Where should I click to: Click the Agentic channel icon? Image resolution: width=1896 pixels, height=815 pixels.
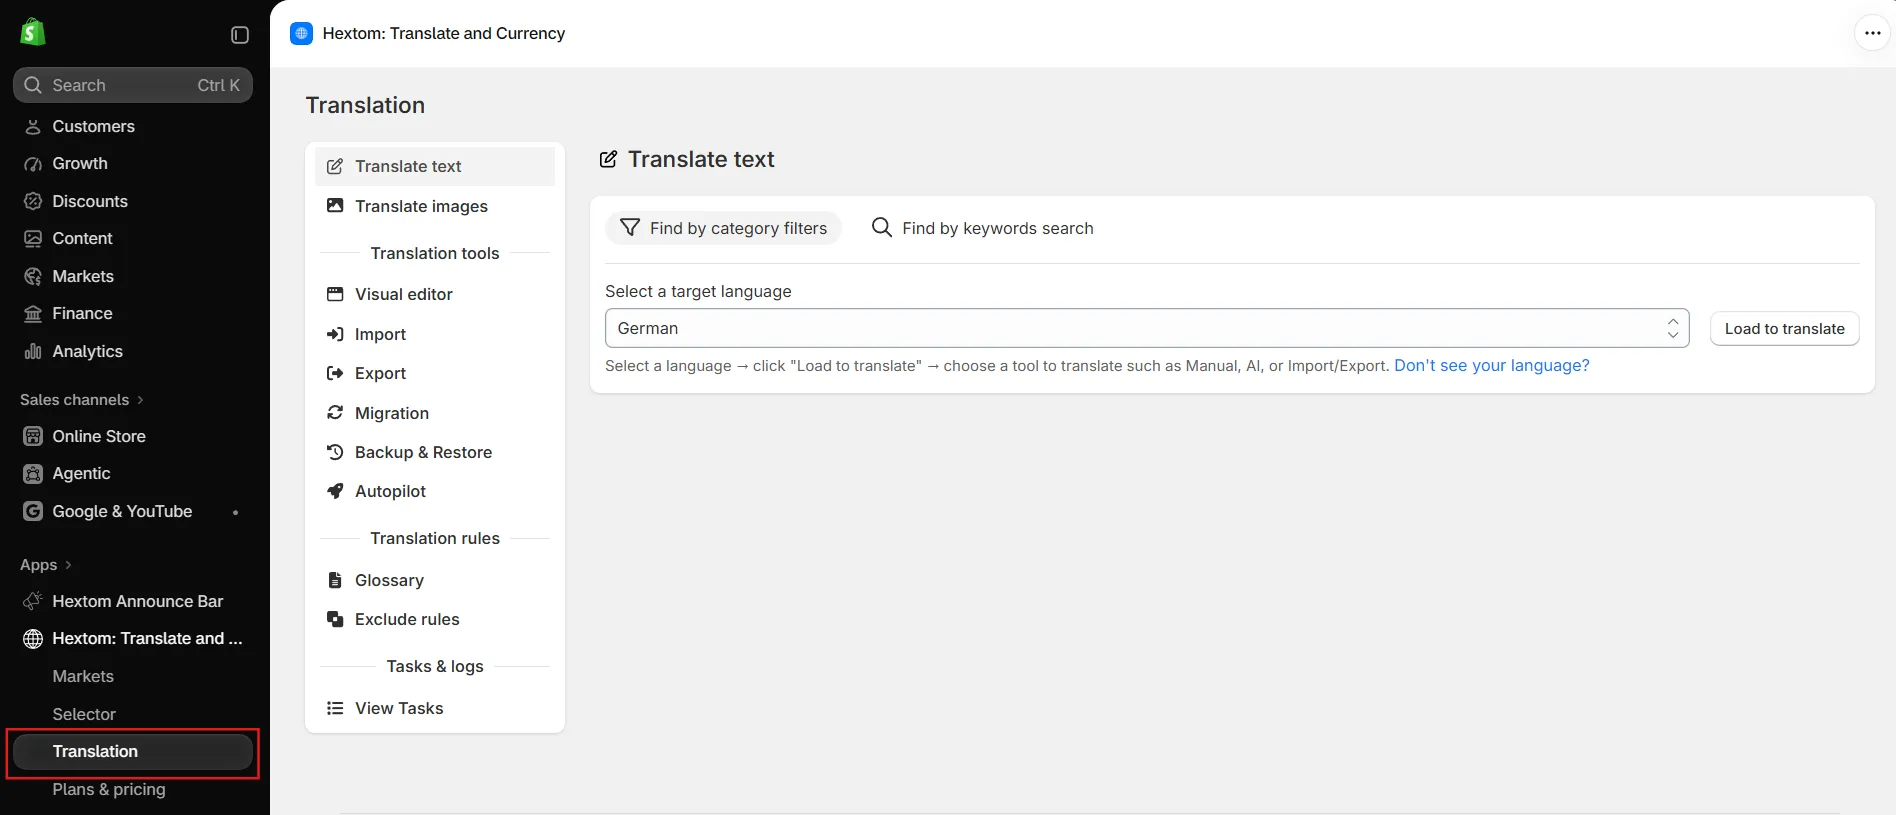point(33,474)
